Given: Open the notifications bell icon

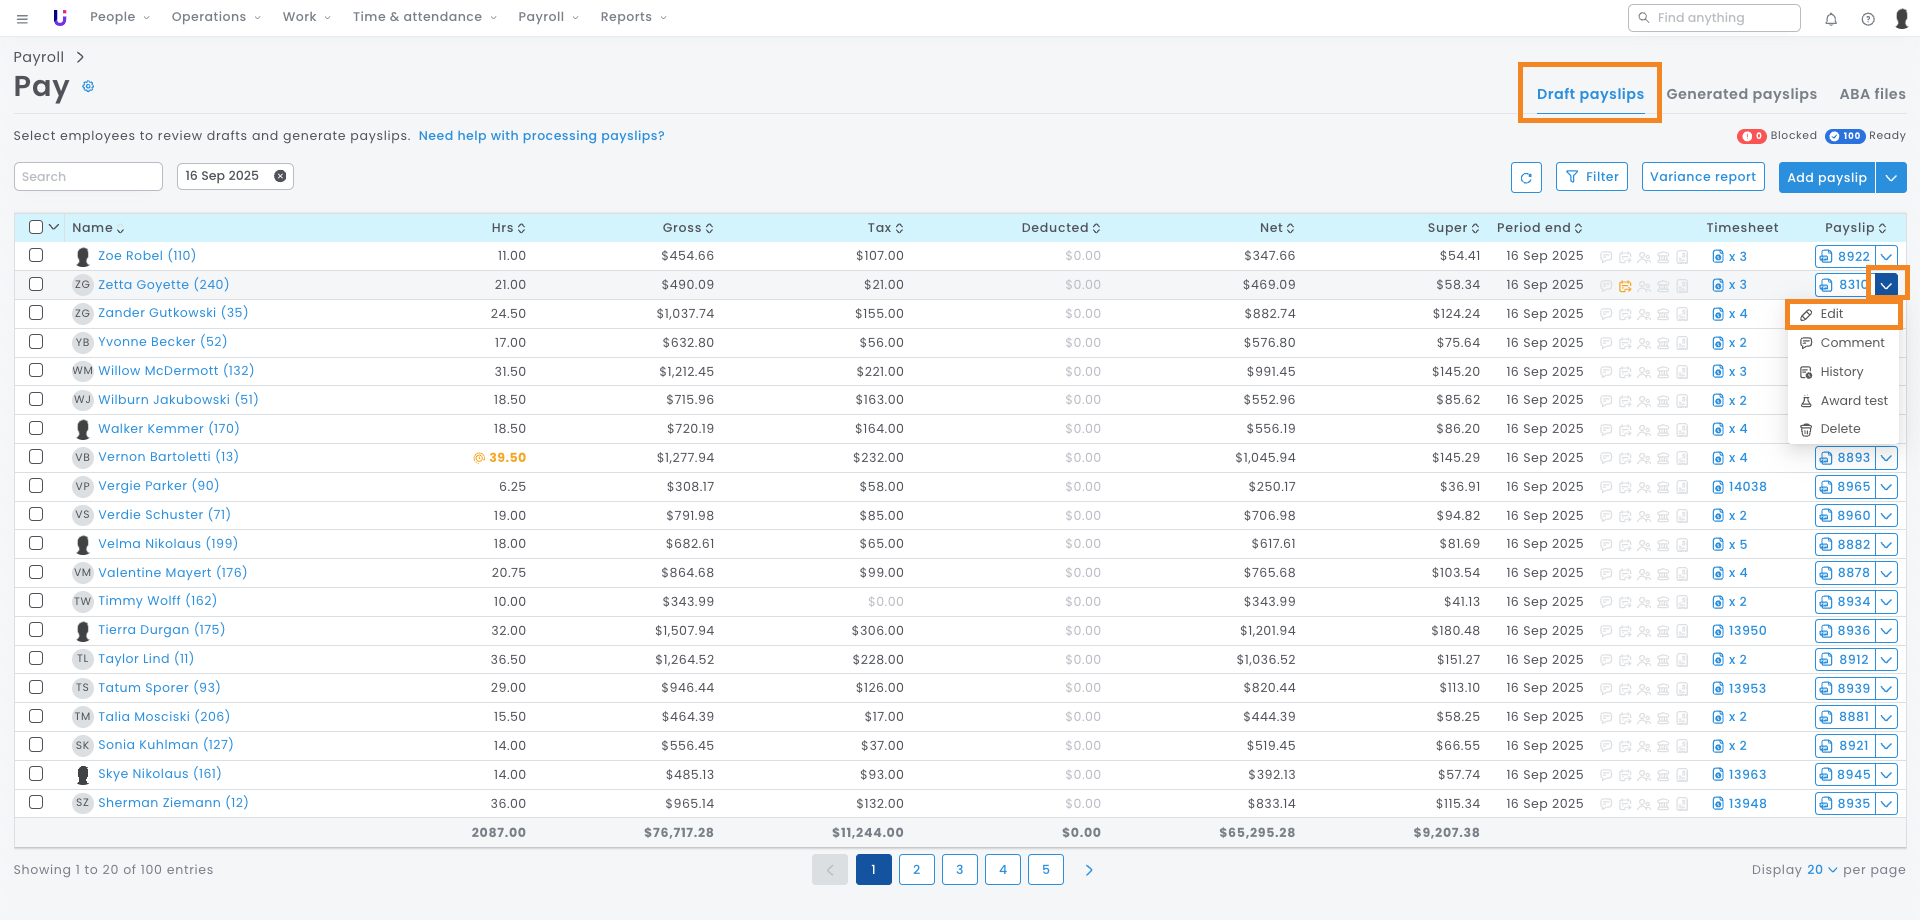Looking at the screenshot, I should click(x=1831, y=18).
